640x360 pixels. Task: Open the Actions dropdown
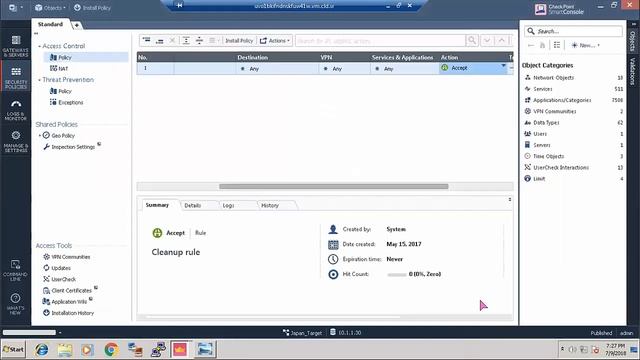(275, 40)
